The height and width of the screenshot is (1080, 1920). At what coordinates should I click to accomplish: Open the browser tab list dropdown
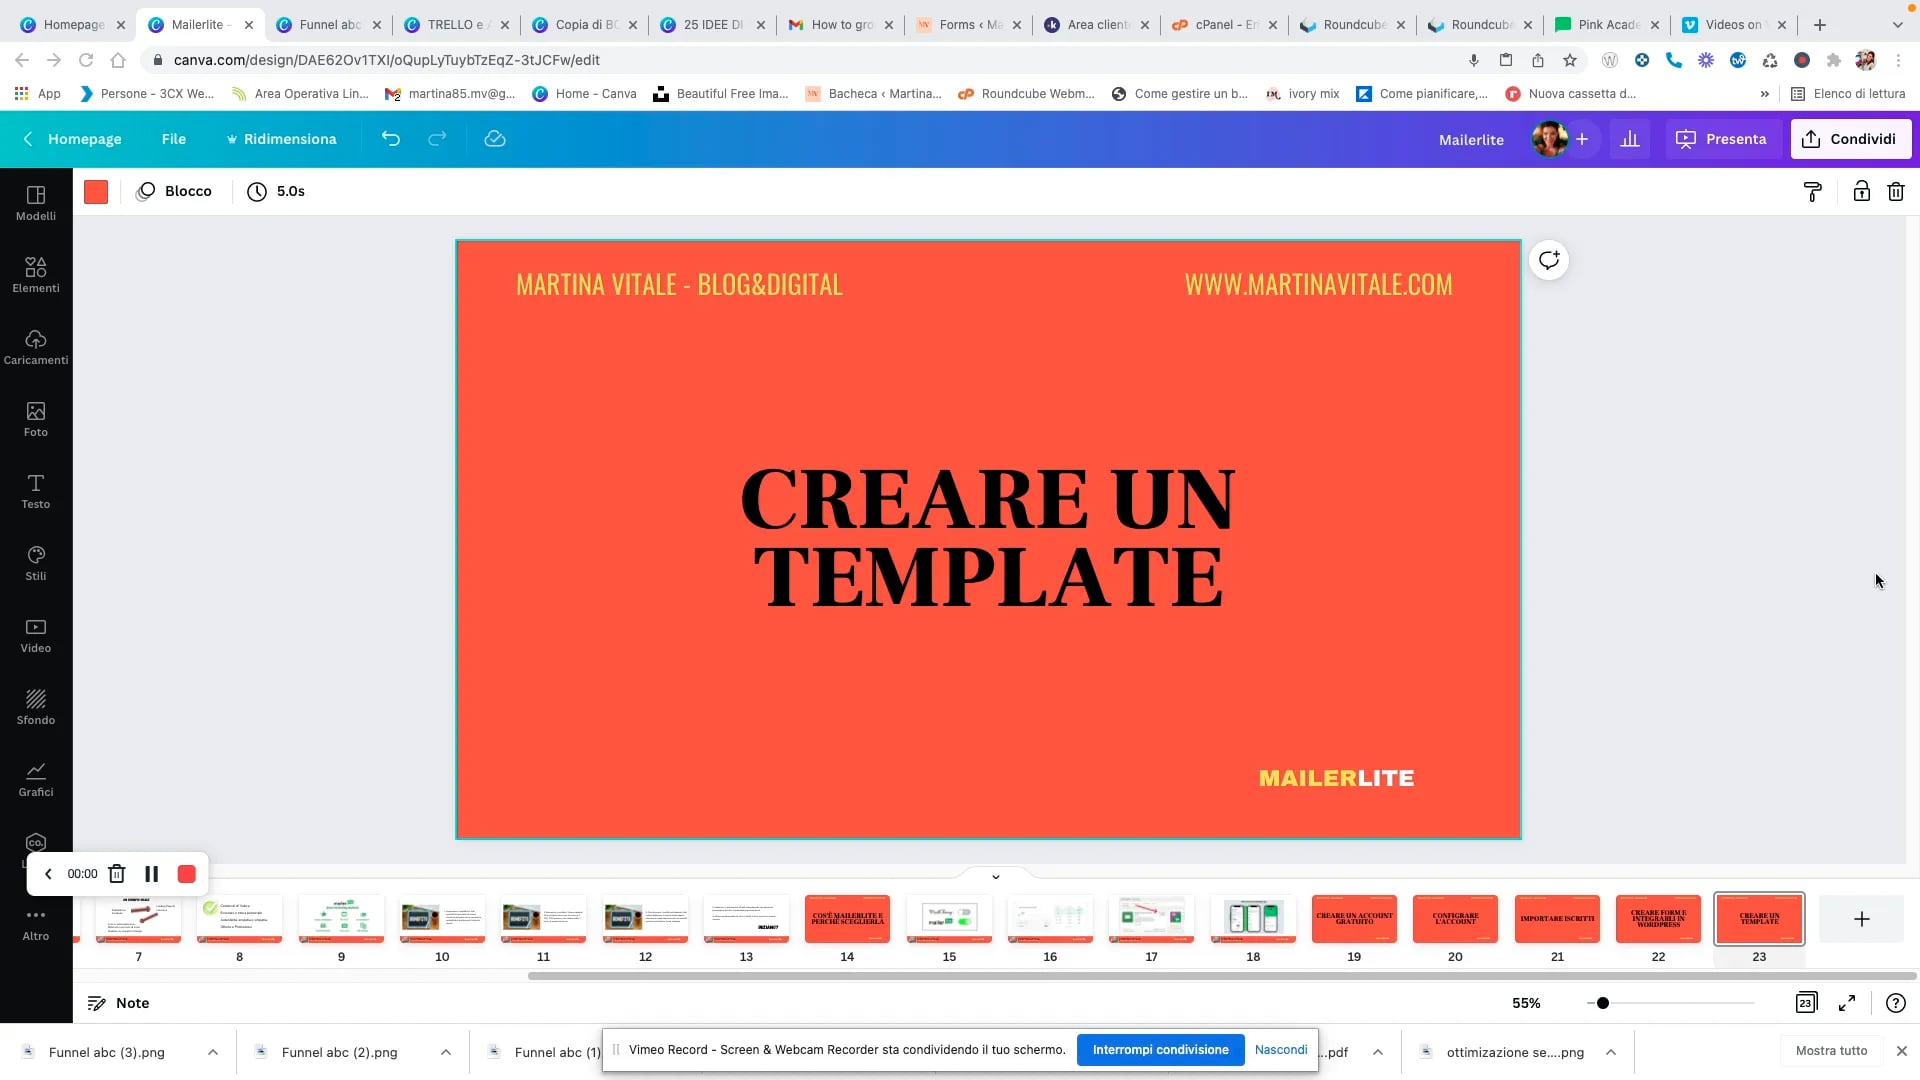(x=1898, y=25)
